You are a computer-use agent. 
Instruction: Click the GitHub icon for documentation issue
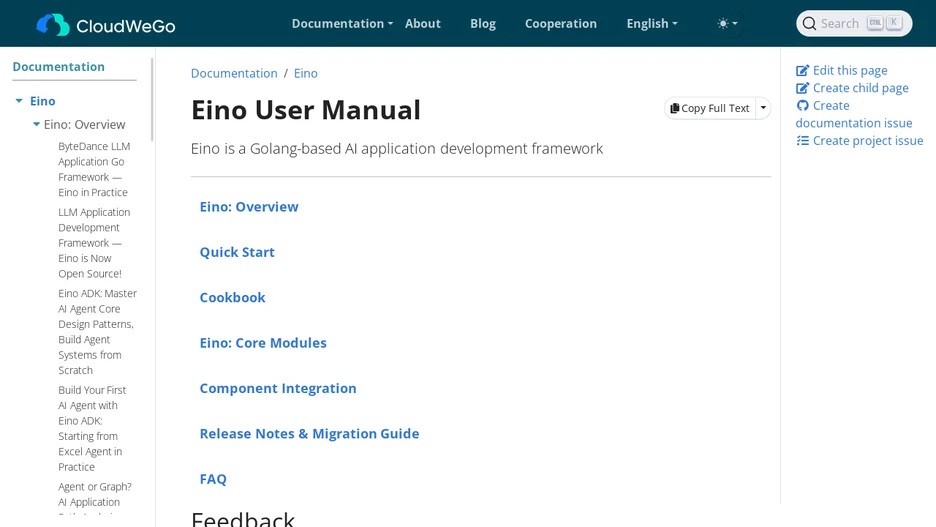(x=802, y=106)
